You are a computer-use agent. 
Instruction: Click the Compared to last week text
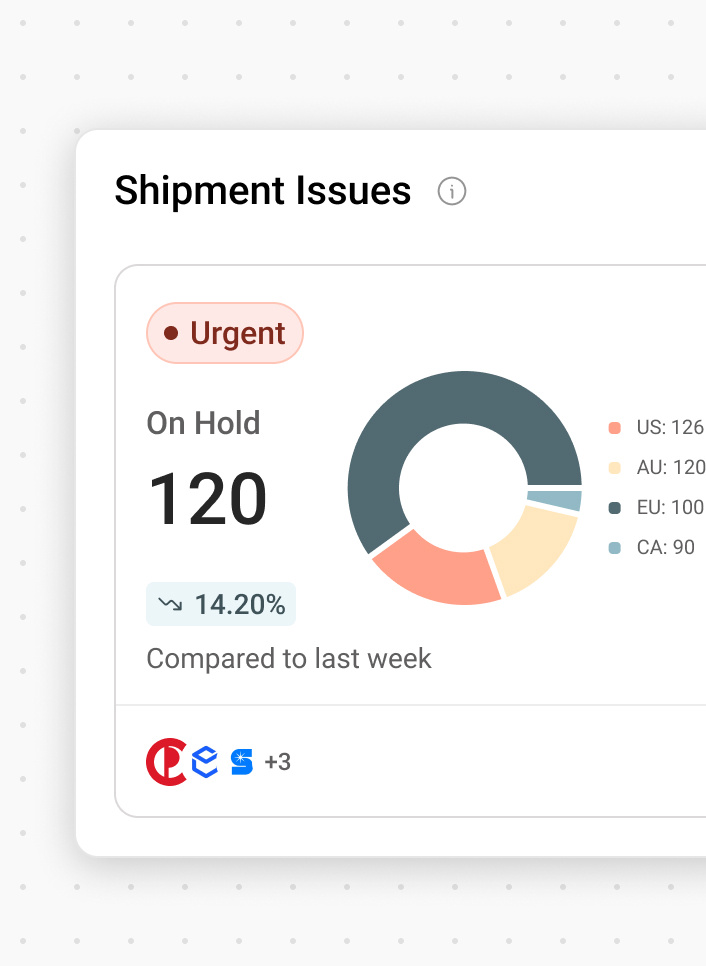[x=289, y=659]
